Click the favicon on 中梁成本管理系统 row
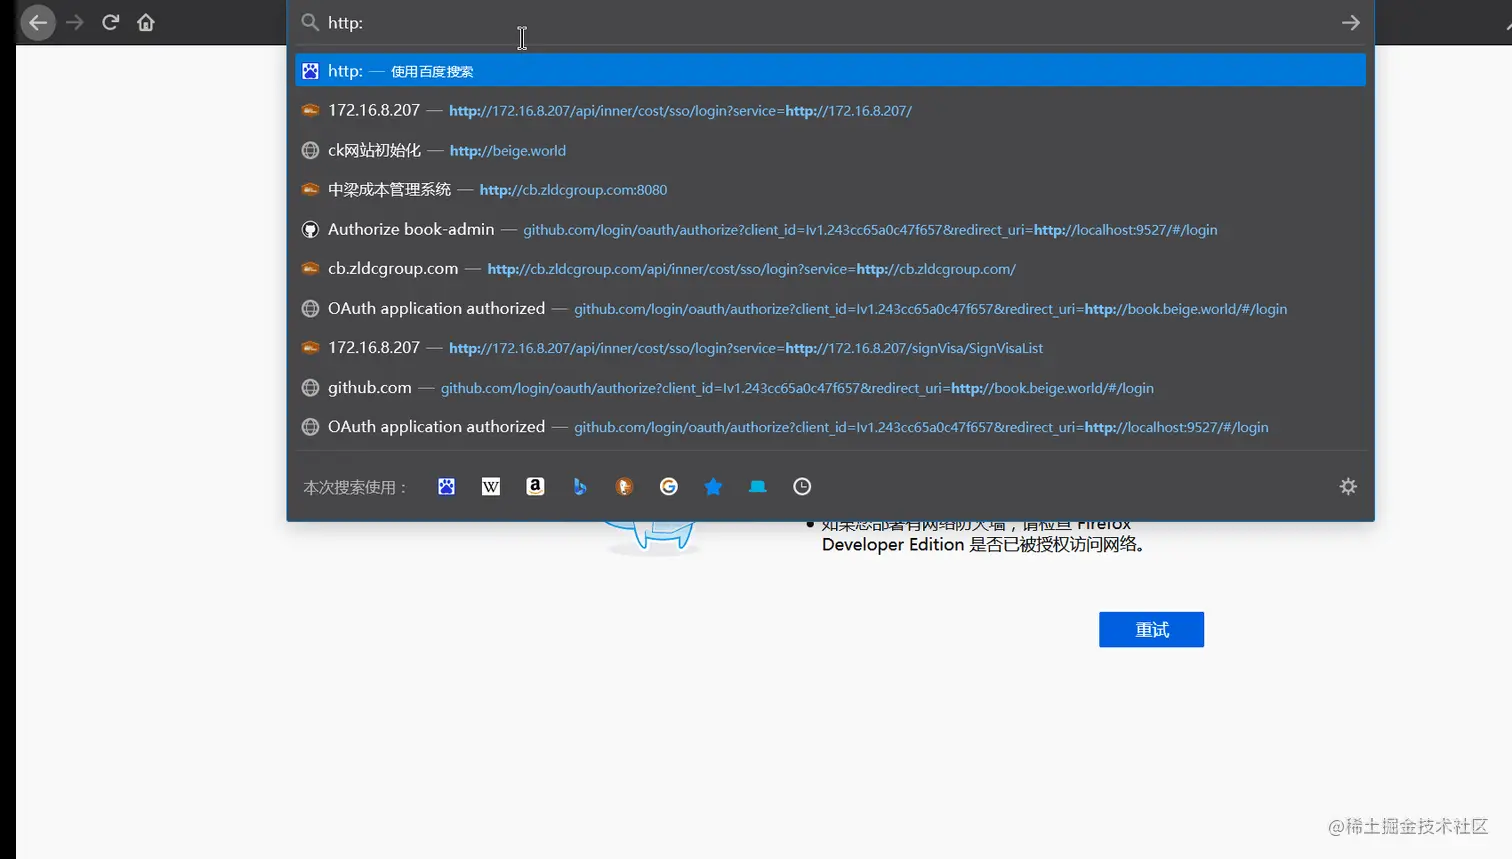This screenshot has height=859, width=1512. (310, 189)
